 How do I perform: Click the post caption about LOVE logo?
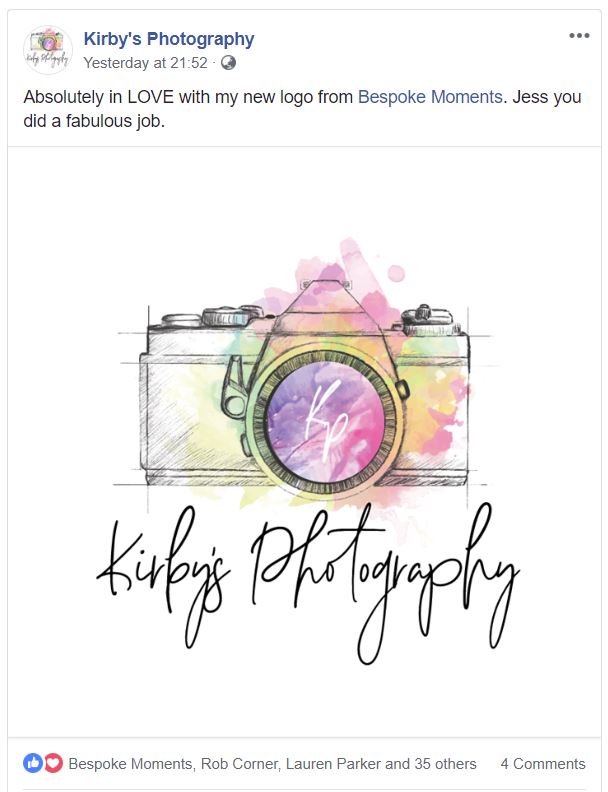[302, 109]
